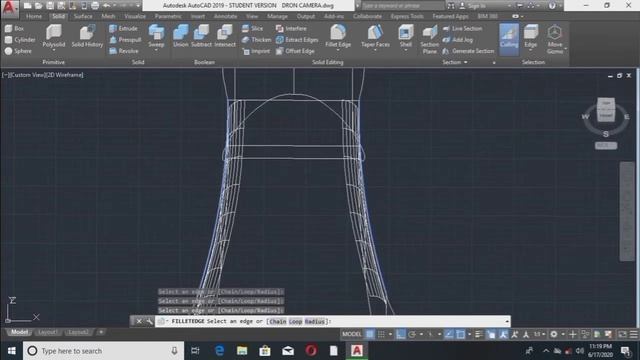Open the WCS dropdown below the ViewCube

click(x=606, y=146)
